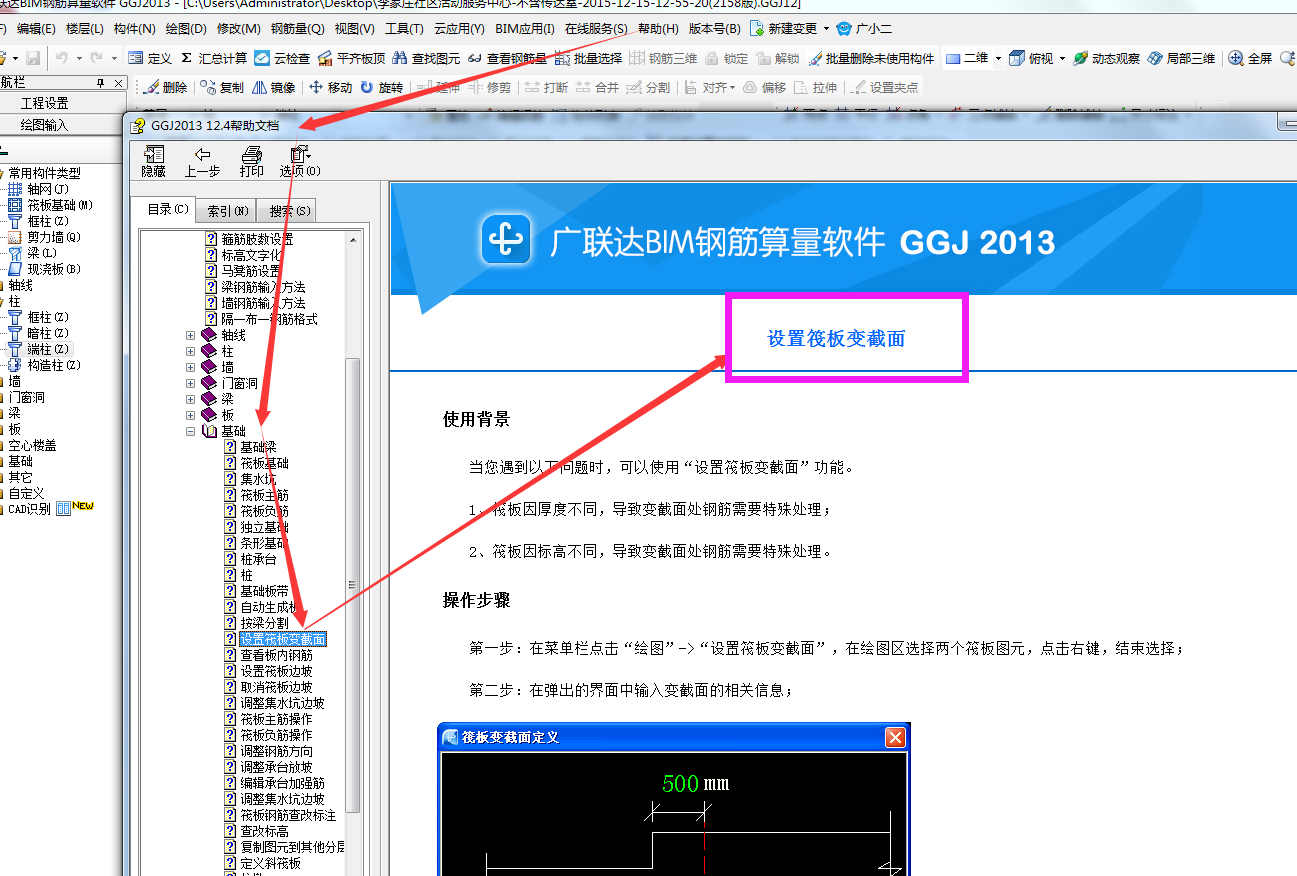Viewport: 1297px width, 876px height.
Task: Open 查找图元 binoculars tool
Action: click(427, 59)
